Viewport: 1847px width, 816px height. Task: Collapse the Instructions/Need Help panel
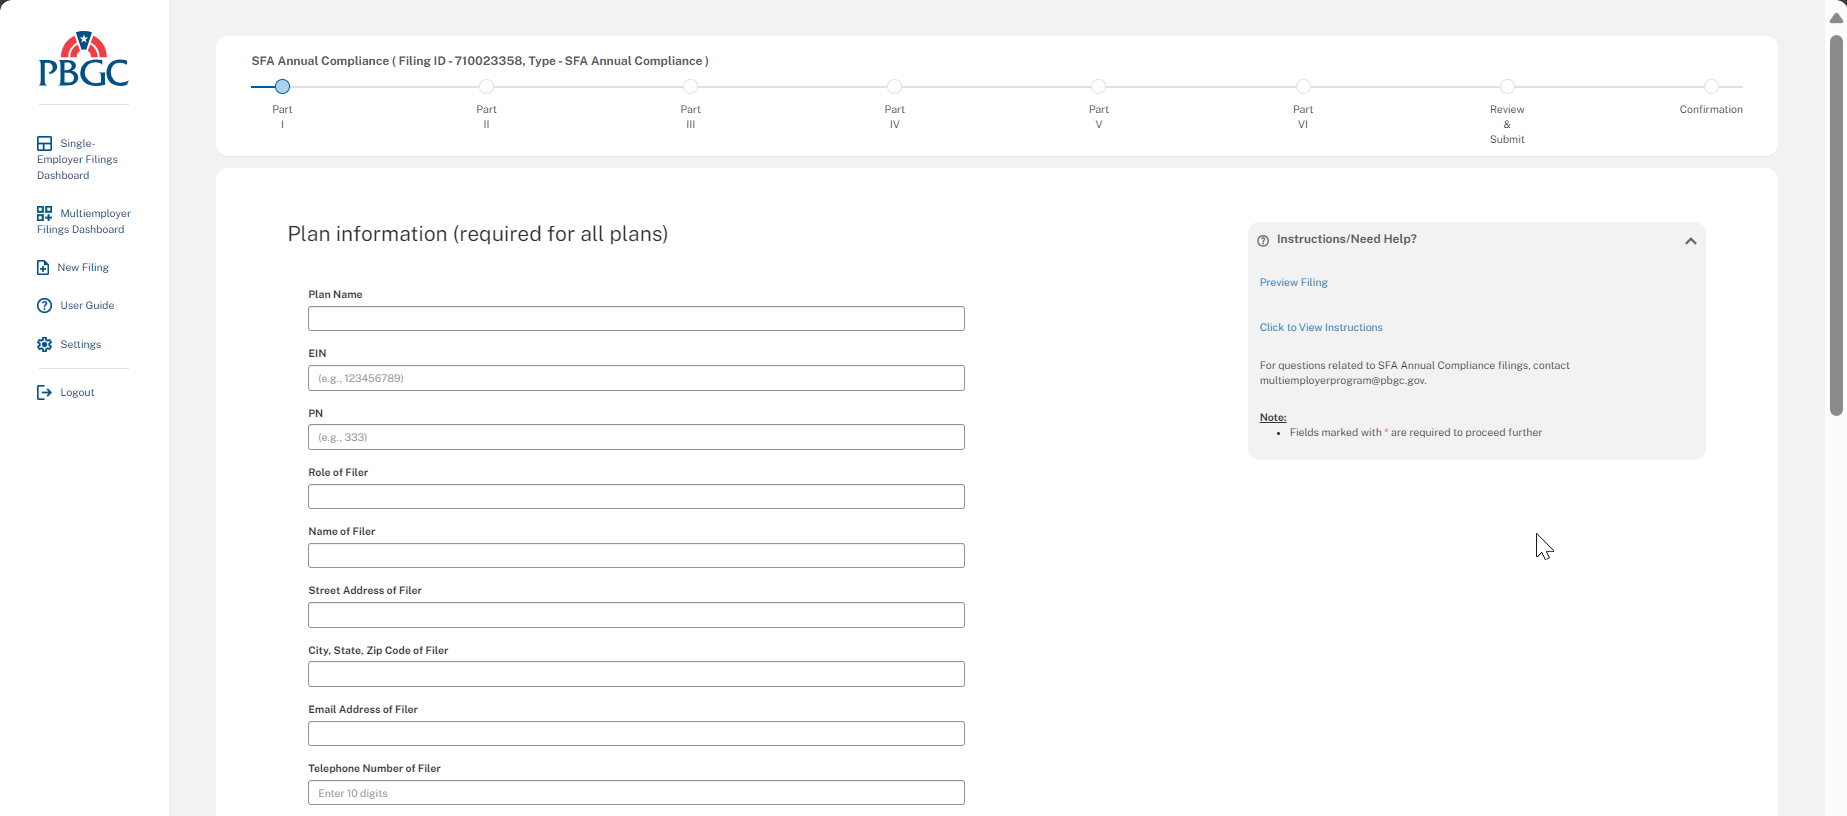(1690, 241)
